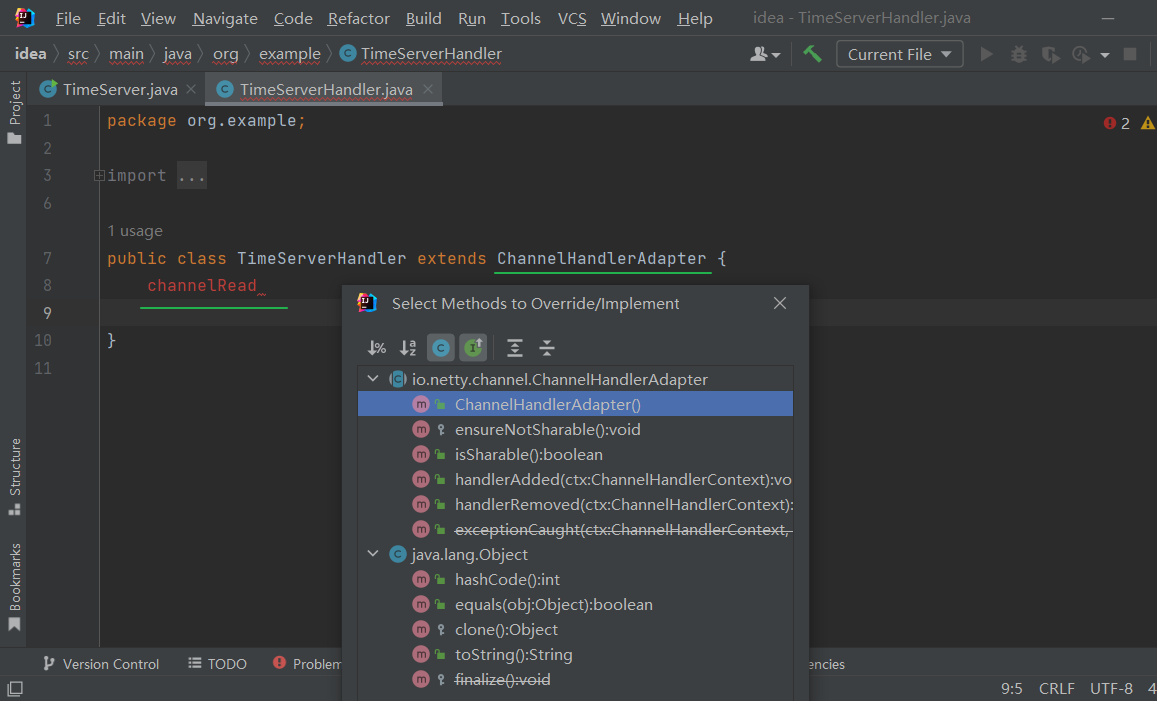Toggle Show Interfaces button in dialog
The width and height of the screenshot is (1157, 701).
coord(473,348)
